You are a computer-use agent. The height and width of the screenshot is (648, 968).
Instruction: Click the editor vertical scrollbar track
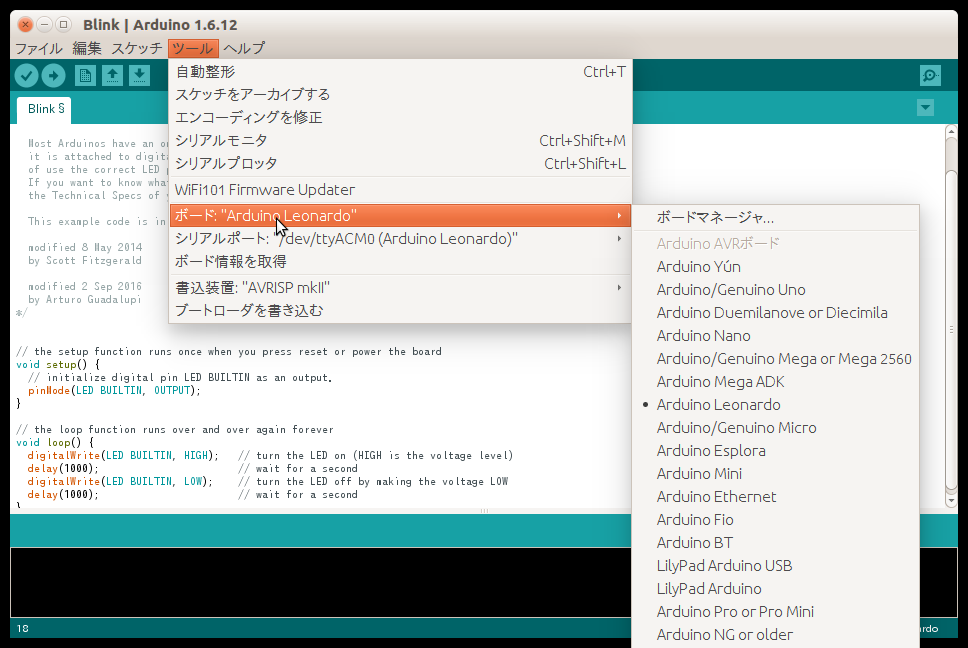click(951, 316)
